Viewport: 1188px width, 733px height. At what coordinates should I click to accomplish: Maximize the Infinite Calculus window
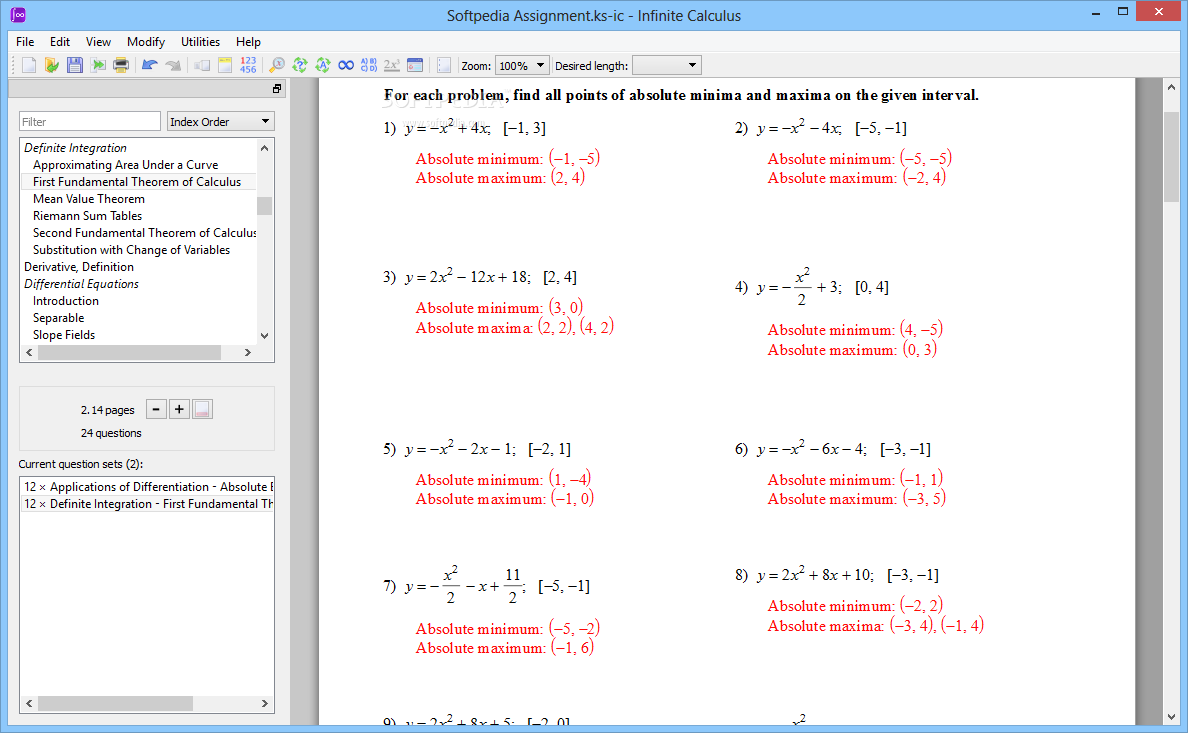point(1123,11)
